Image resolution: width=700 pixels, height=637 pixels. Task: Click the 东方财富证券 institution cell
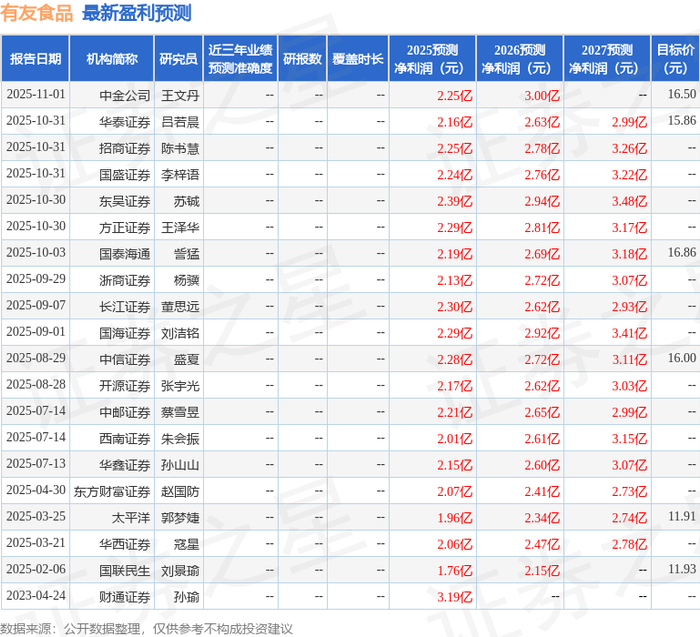click(112, 491)
